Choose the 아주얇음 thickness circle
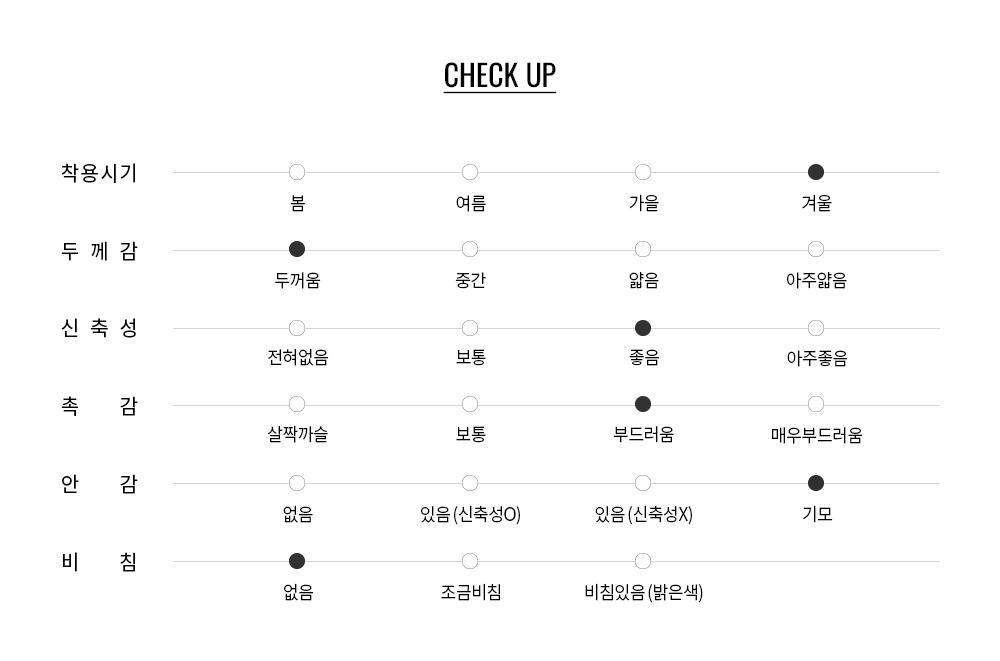 click(816, 249)
